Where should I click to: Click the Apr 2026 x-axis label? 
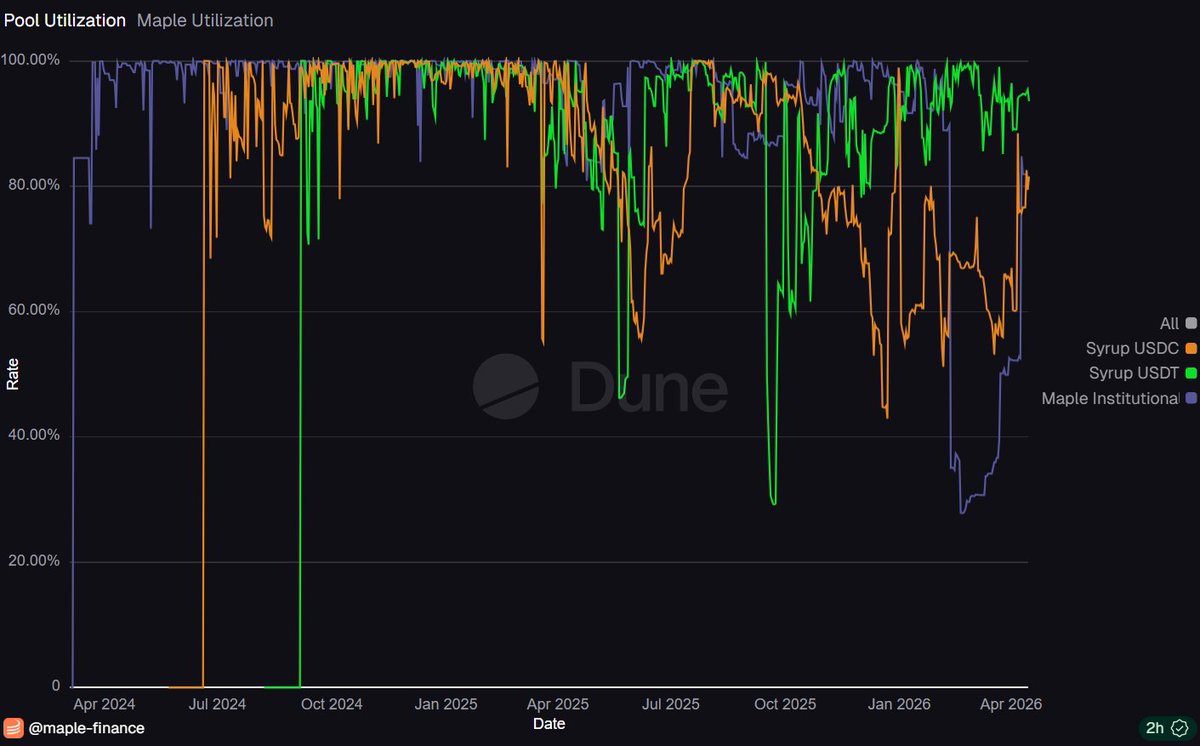click(1012, 704)
